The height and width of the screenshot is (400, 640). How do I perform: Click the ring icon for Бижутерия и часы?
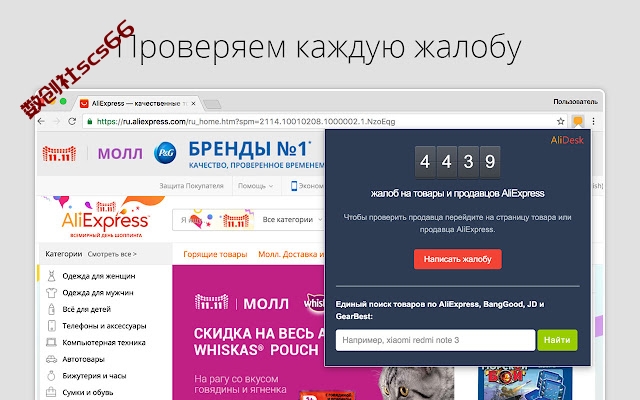51,376
